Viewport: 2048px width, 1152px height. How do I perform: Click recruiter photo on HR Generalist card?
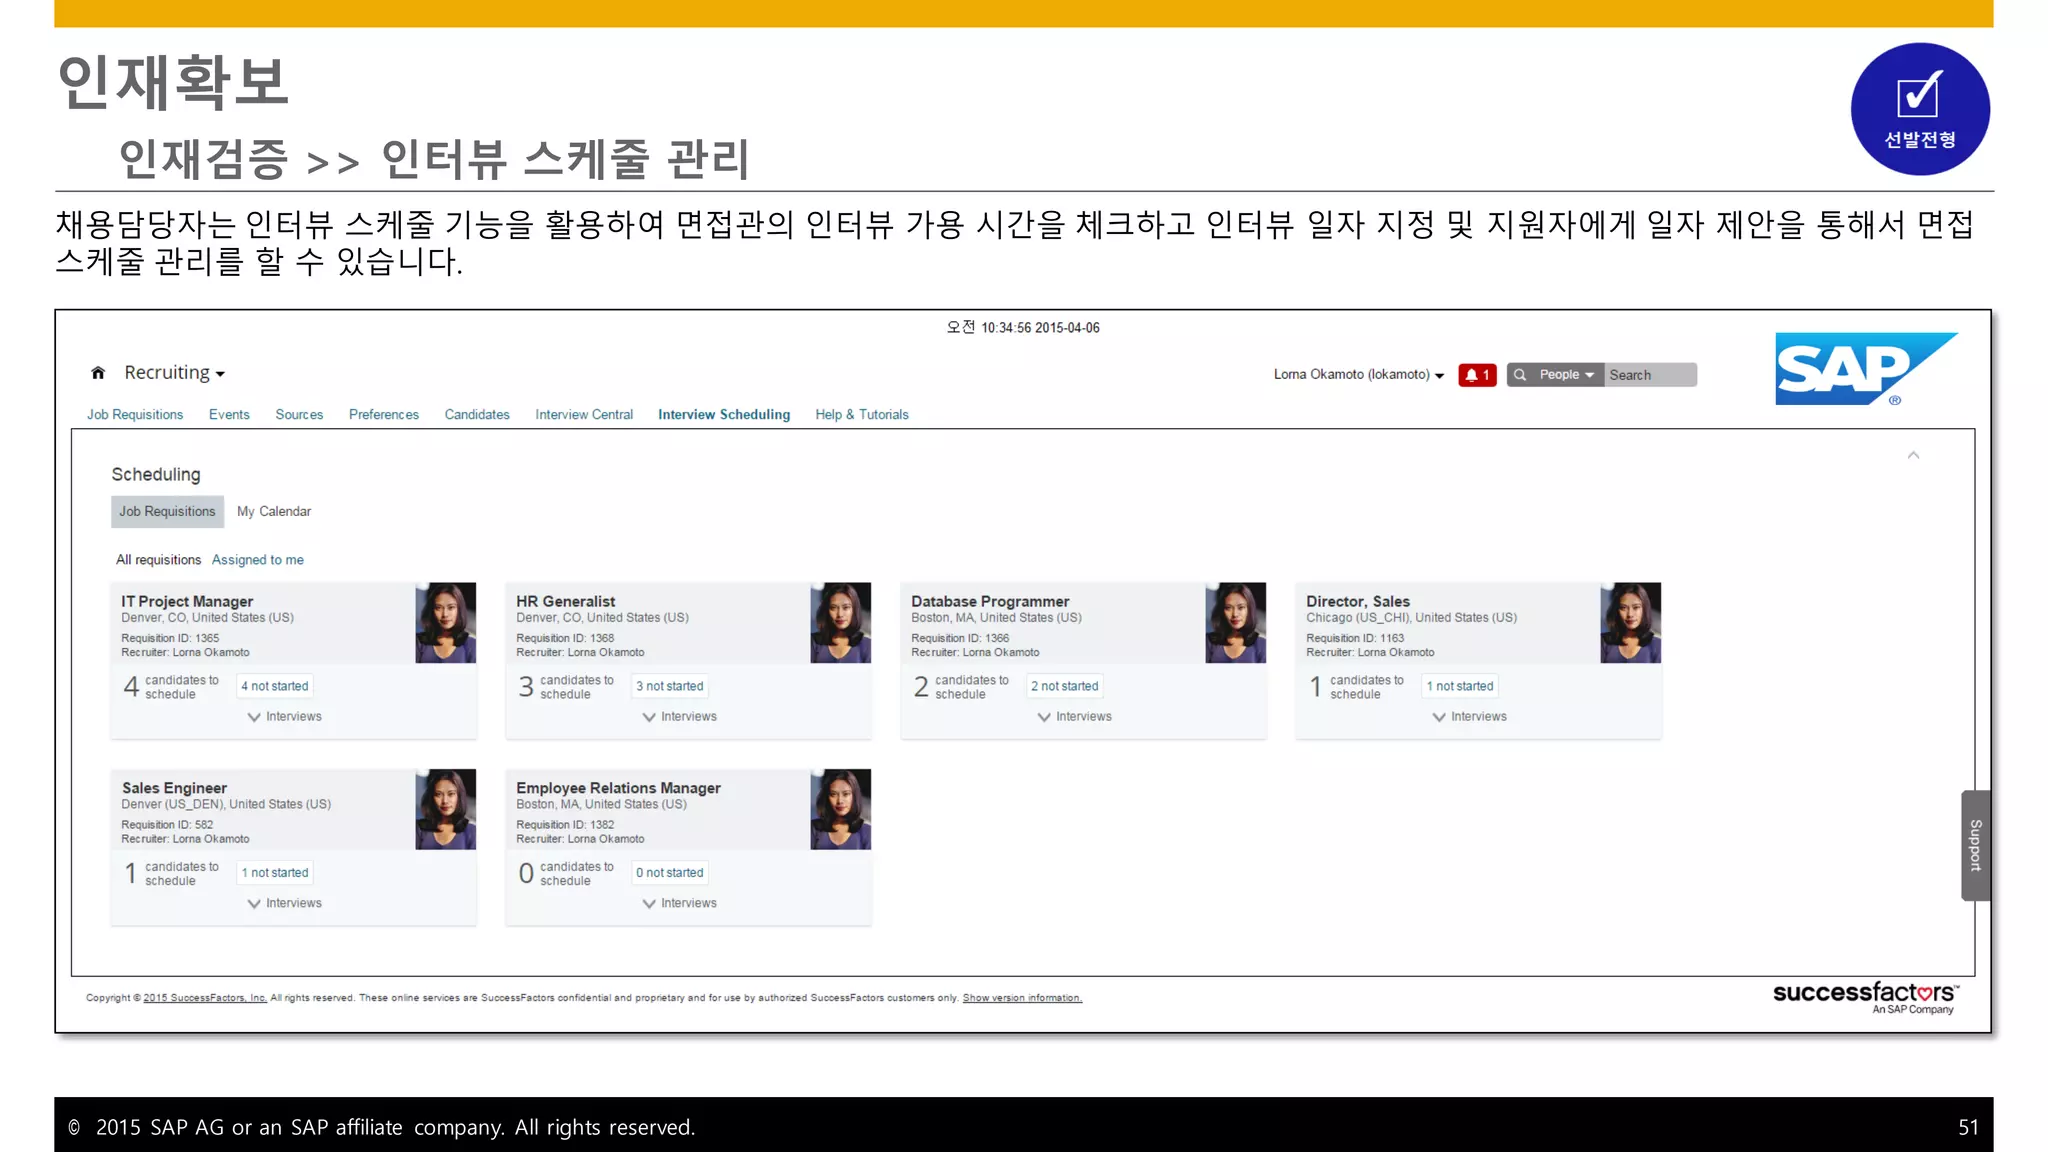coord(841,623)
